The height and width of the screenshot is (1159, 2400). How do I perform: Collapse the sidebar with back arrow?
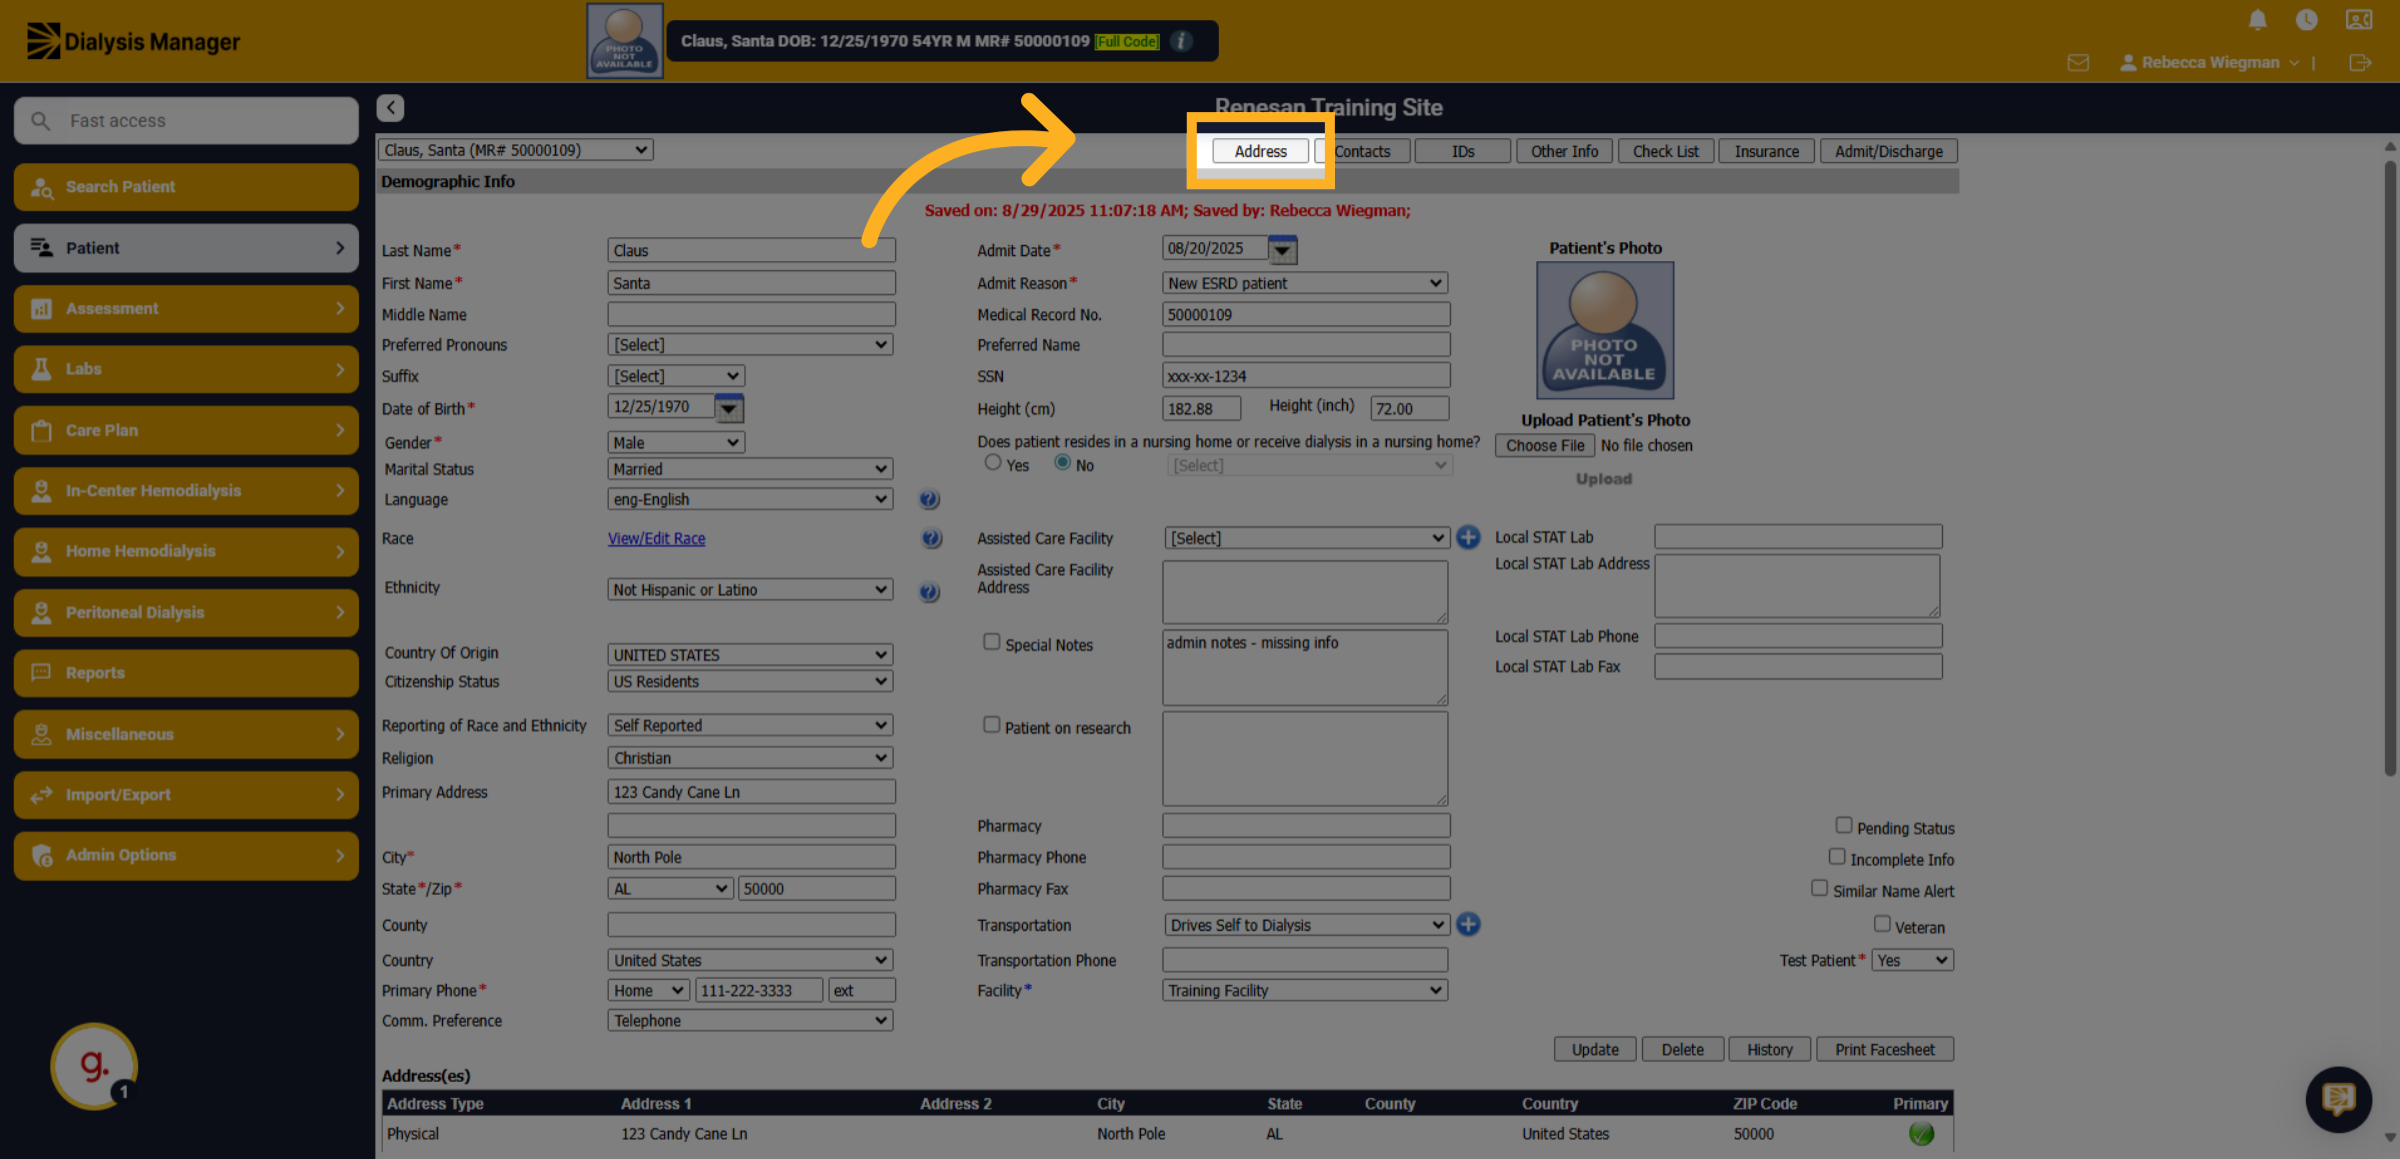(x=390, y=108)
